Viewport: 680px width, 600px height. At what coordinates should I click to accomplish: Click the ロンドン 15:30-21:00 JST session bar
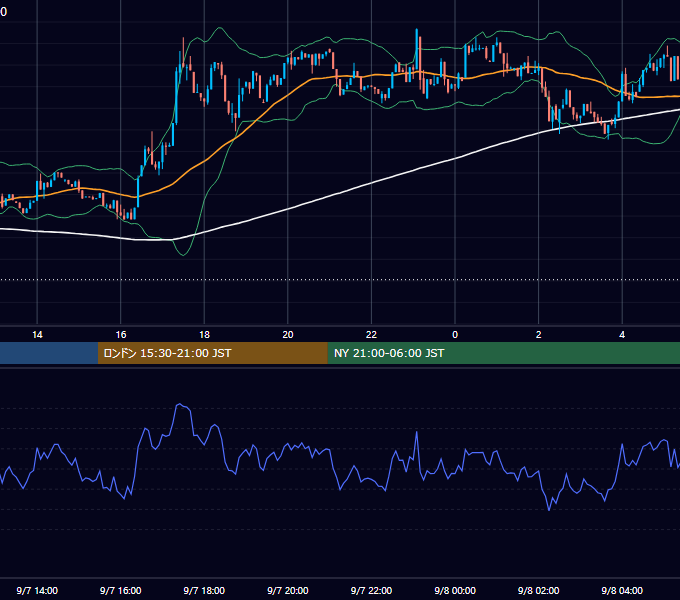(x=212, y=353)
